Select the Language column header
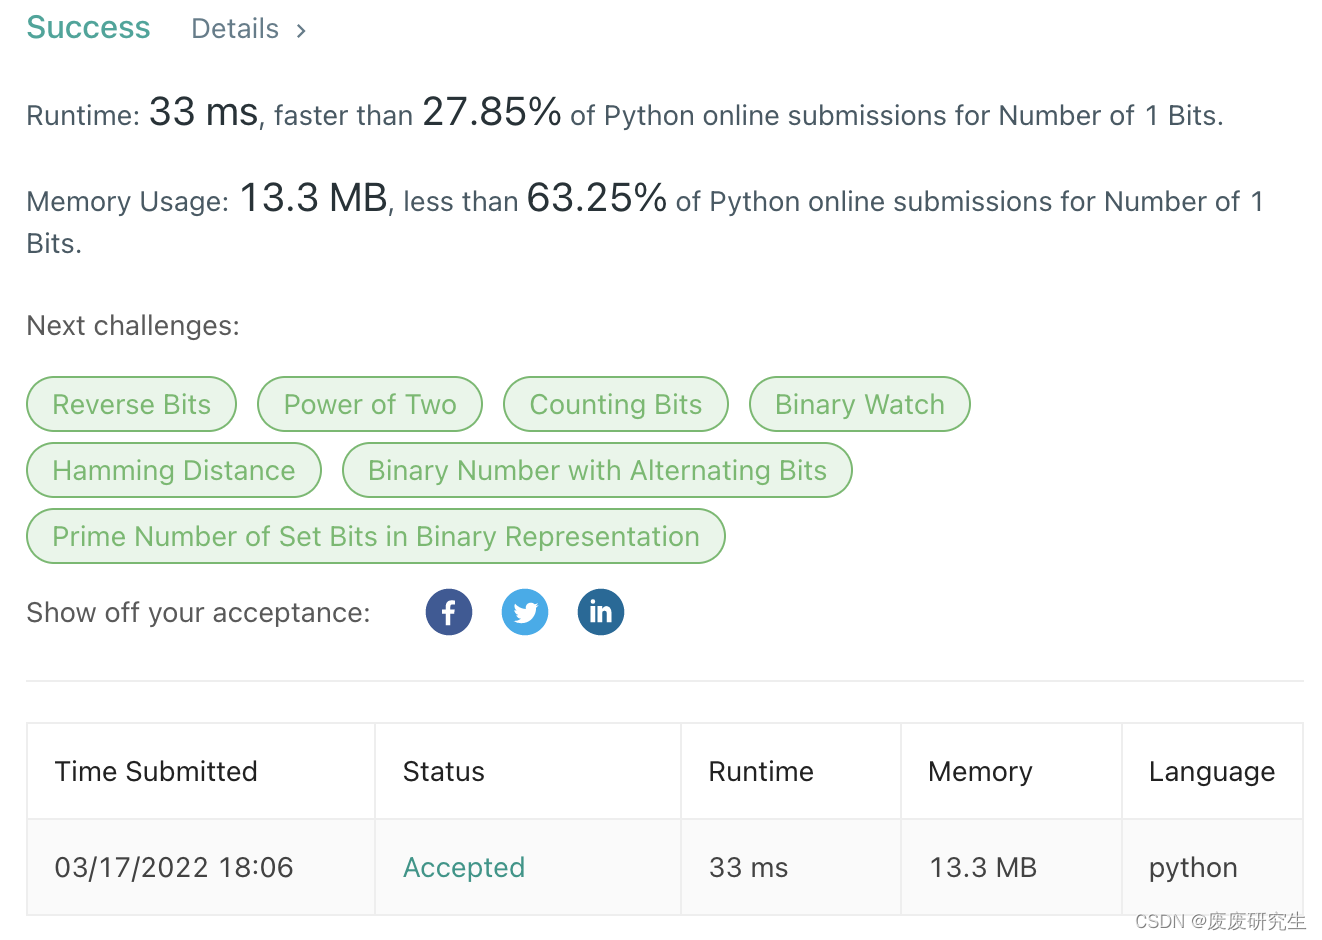Screen dimensions: 1322x940 pos(1212,771)
